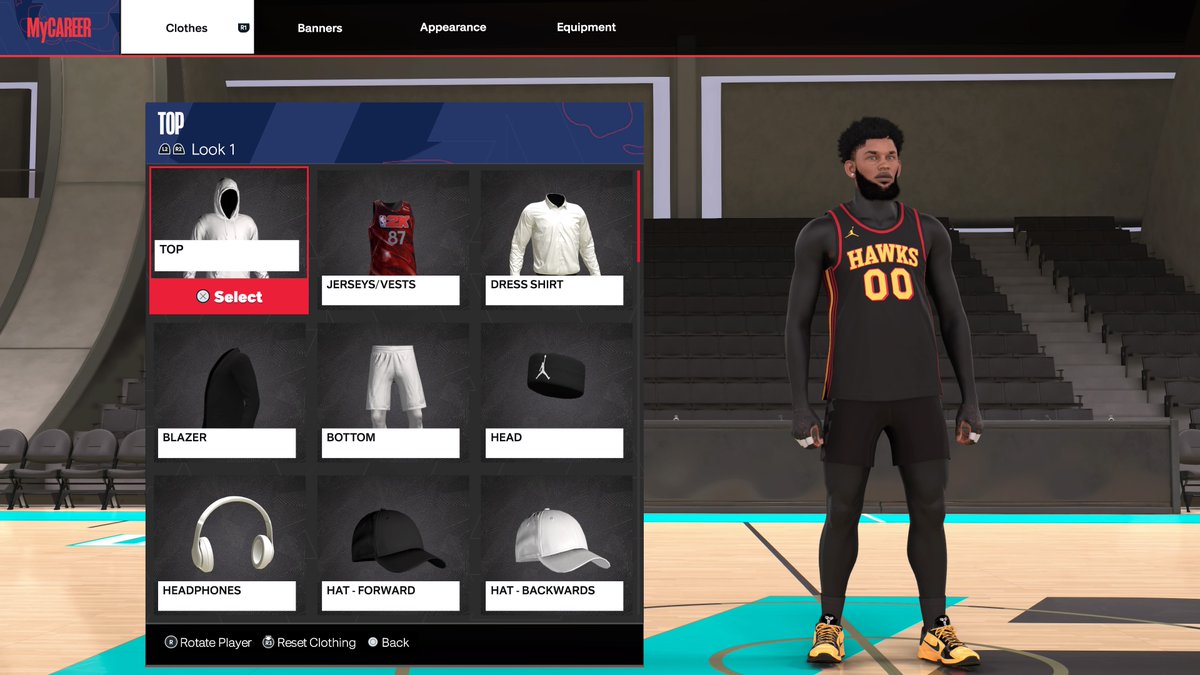This screenshot has width=1200, height=675.
Task: Open the BLAZER category
Action: pyautogui.click(x=229, y=391)
